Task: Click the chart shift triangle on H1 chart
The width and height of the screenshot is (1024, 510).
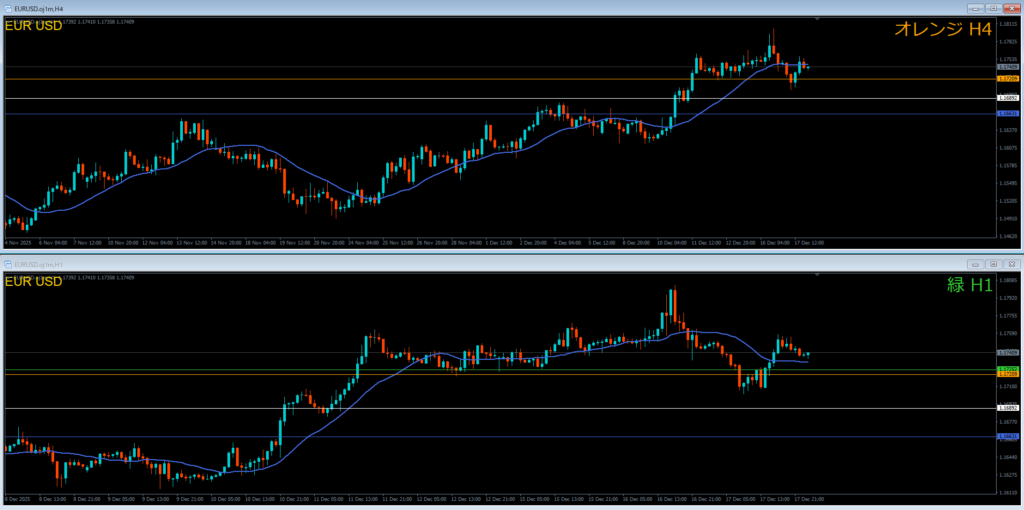Action: pos(817,275)
